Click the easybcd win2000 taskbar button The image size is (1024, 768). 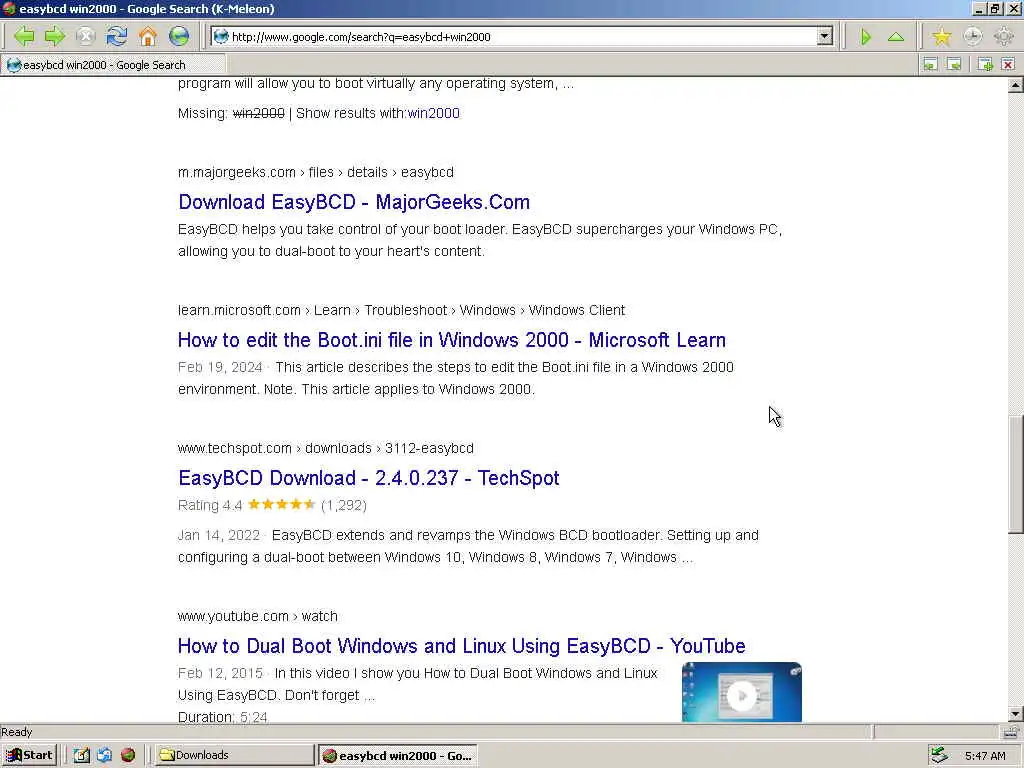pyautogui.click(x=398, y=756)
